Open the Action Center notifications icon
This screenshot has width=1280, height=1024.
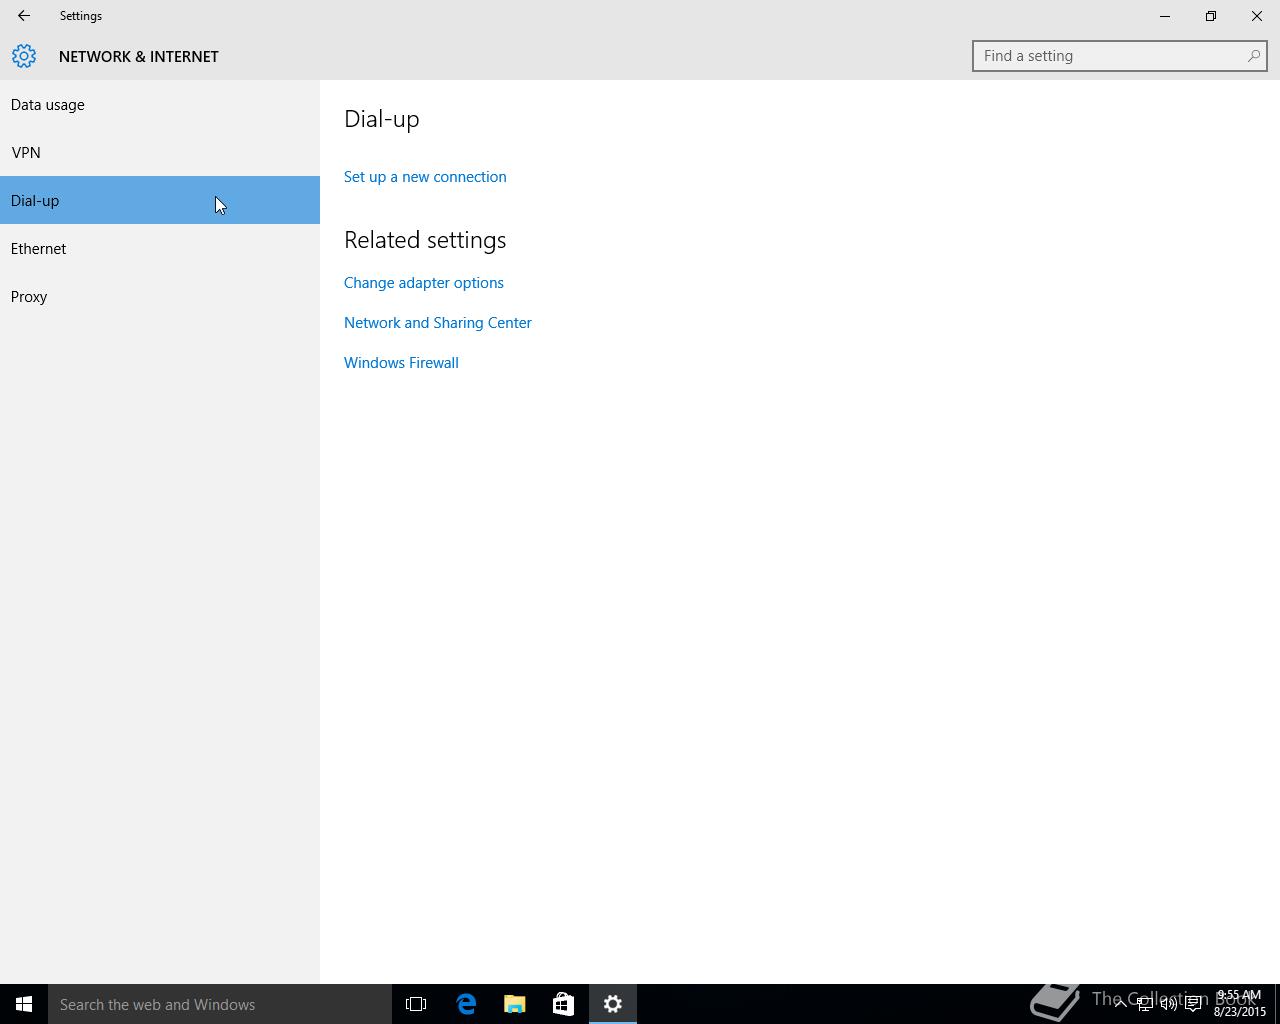[1193, 1004]
